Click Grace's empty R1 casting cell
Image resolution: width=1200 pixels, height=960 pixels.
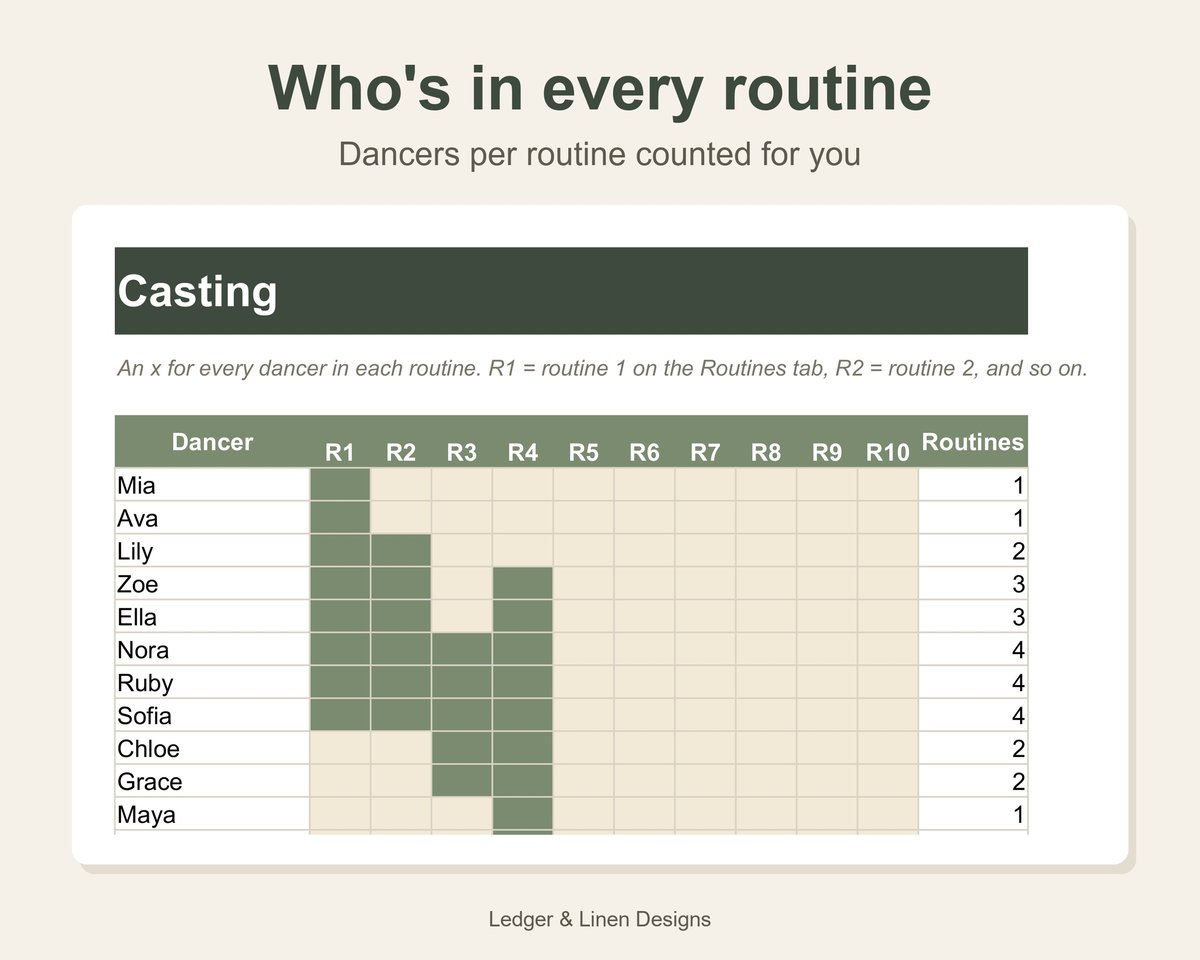tap(340, 782)
